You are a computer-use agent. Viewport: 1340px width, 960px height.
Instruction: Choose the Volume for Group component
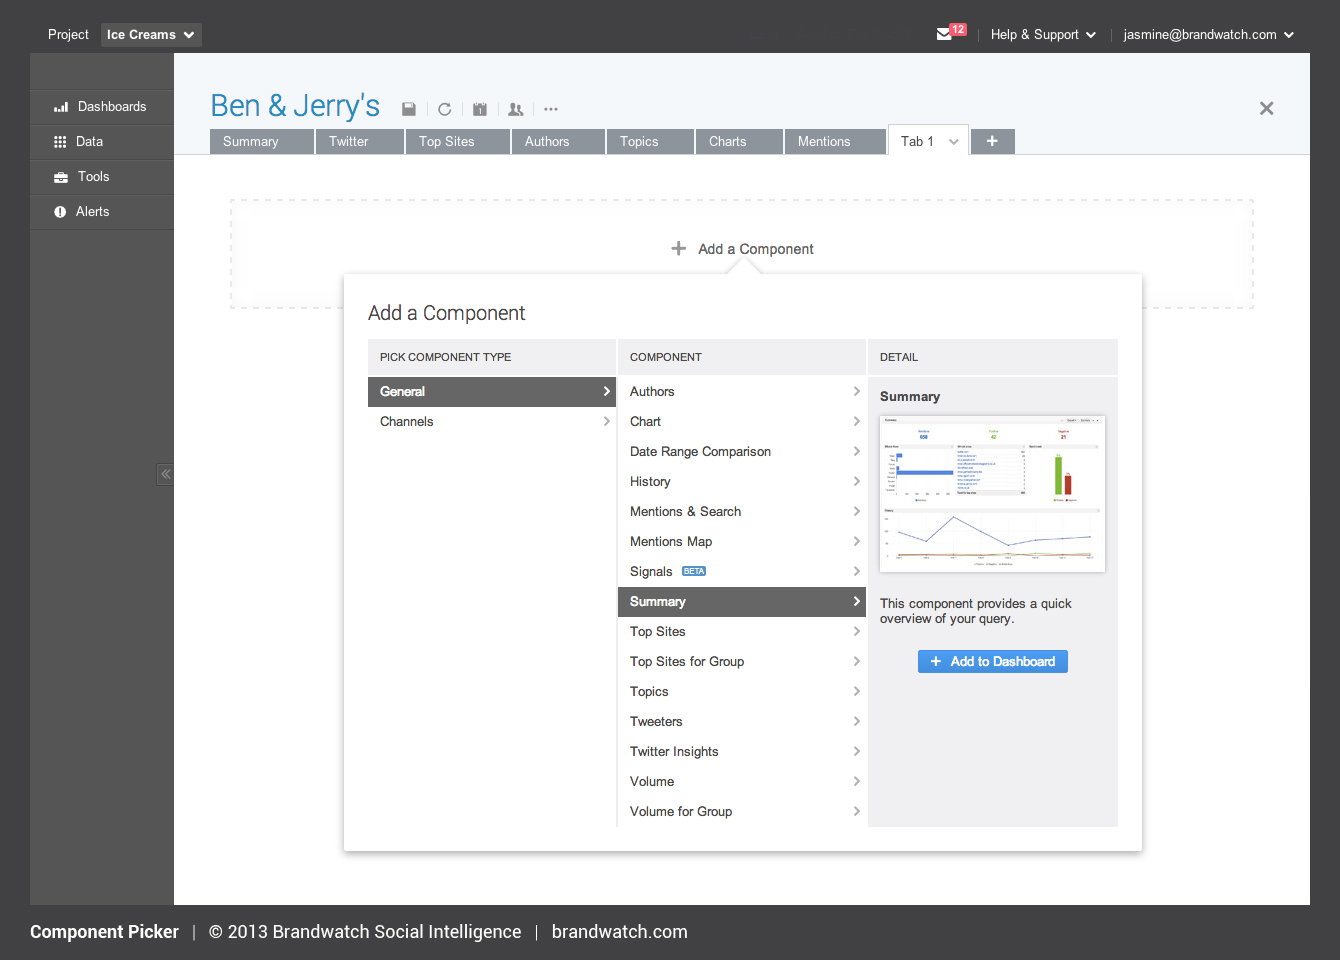[741, 812]
